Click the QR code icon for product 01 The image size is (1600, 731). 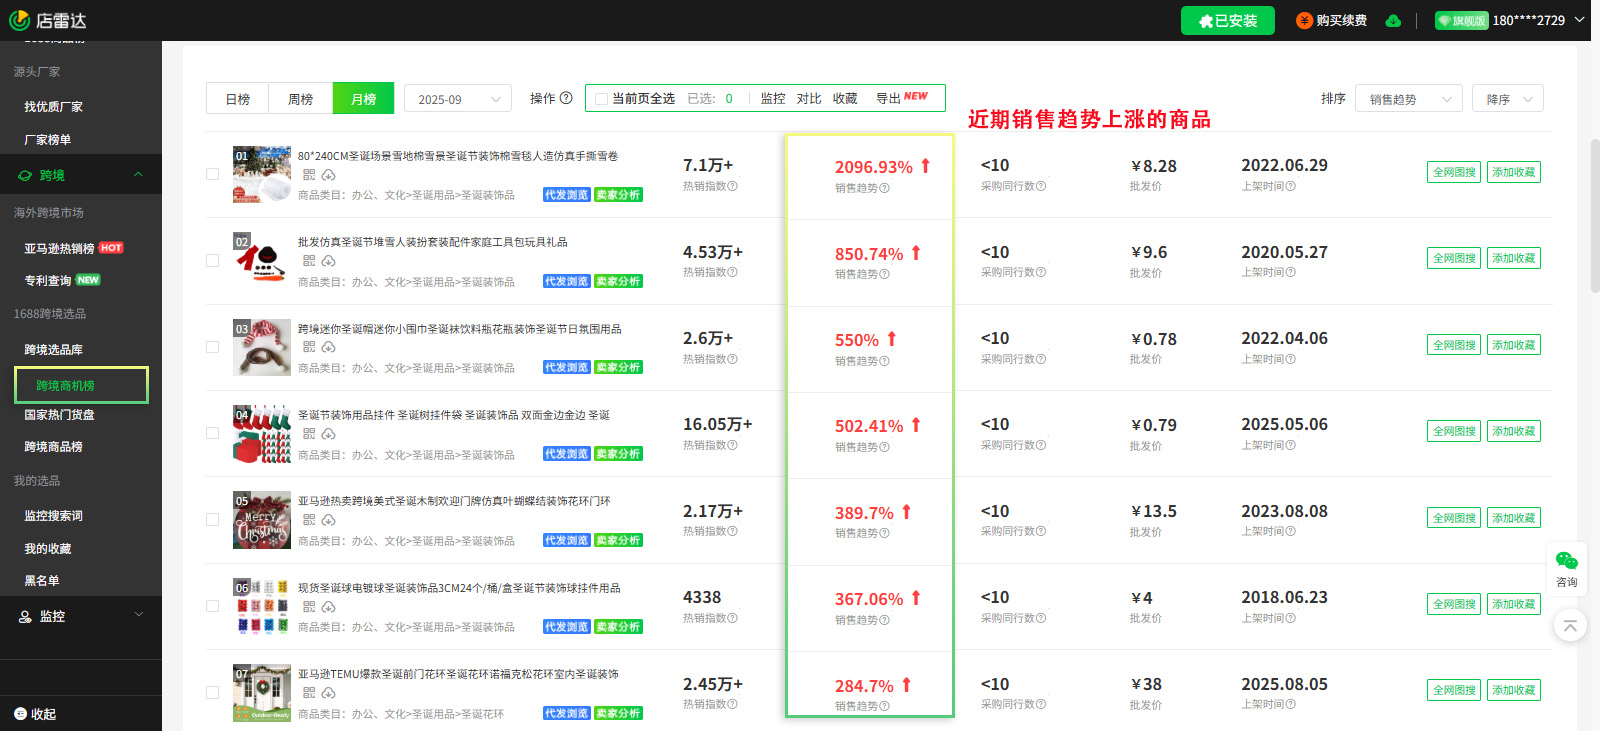(x=309, y=175)
